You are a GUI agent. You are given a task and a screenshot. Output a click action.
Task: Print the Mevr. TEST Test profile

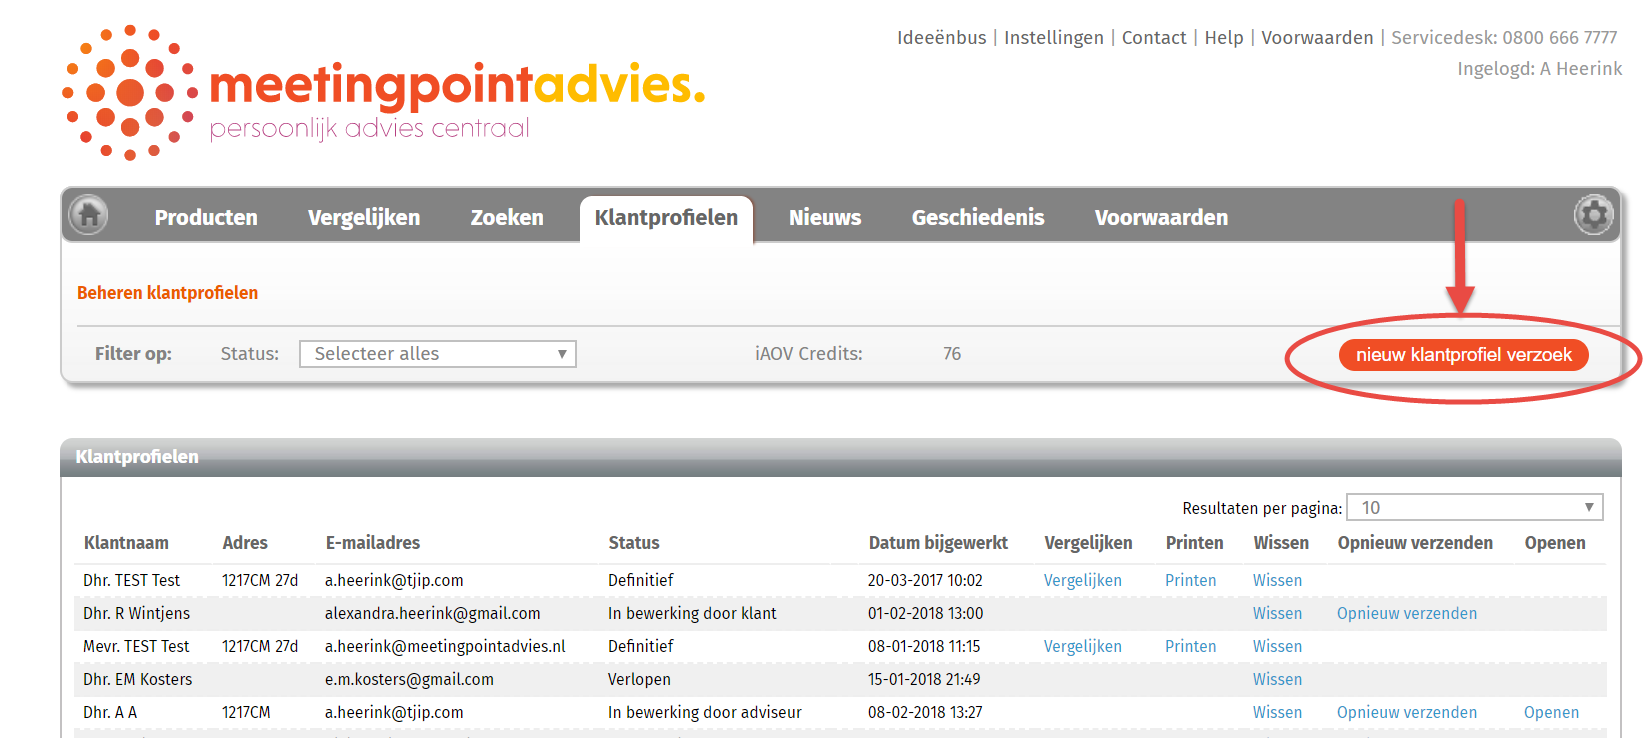point(1190,647)
